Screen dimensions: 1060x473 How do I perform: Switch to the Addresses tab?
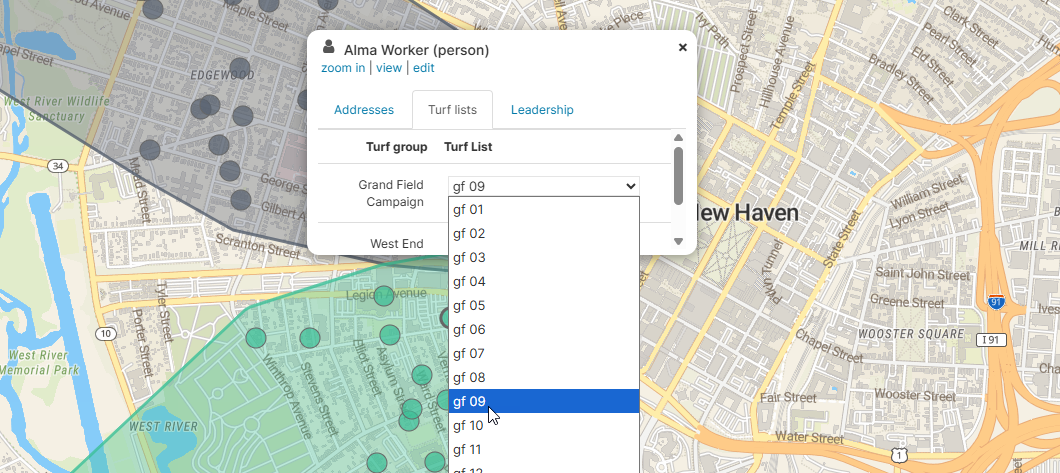(364, 109)
